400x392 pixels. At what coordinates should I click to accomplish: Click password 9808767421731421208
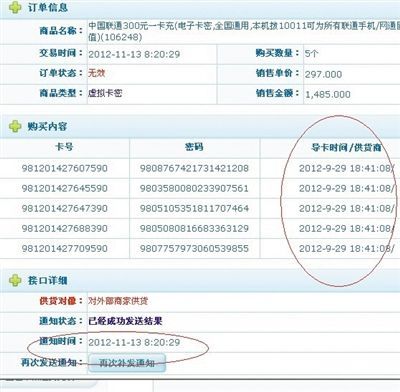click(x=194, y=168)
